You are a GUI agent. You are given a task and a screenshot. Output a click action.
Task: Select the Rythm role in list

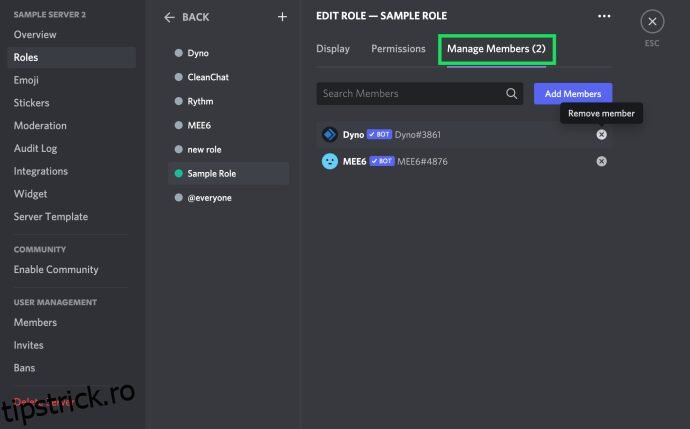click(200, 101)
